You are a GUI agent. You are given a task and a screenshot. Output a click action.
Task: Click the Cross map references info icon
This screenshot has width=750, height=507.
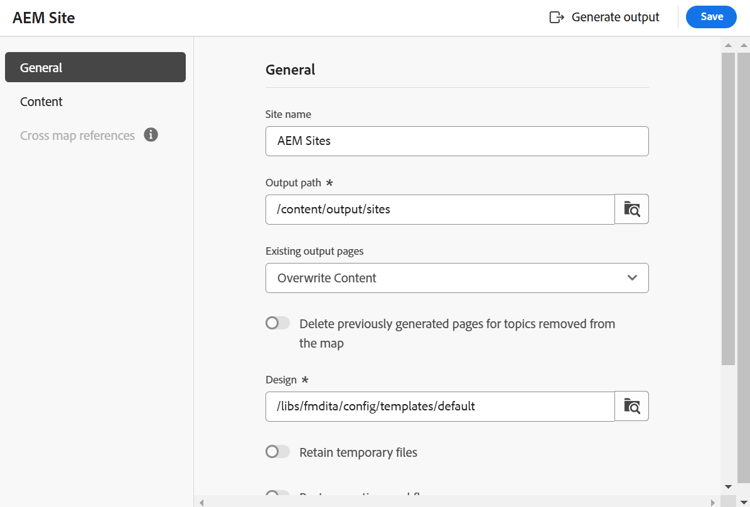[151, 135]
